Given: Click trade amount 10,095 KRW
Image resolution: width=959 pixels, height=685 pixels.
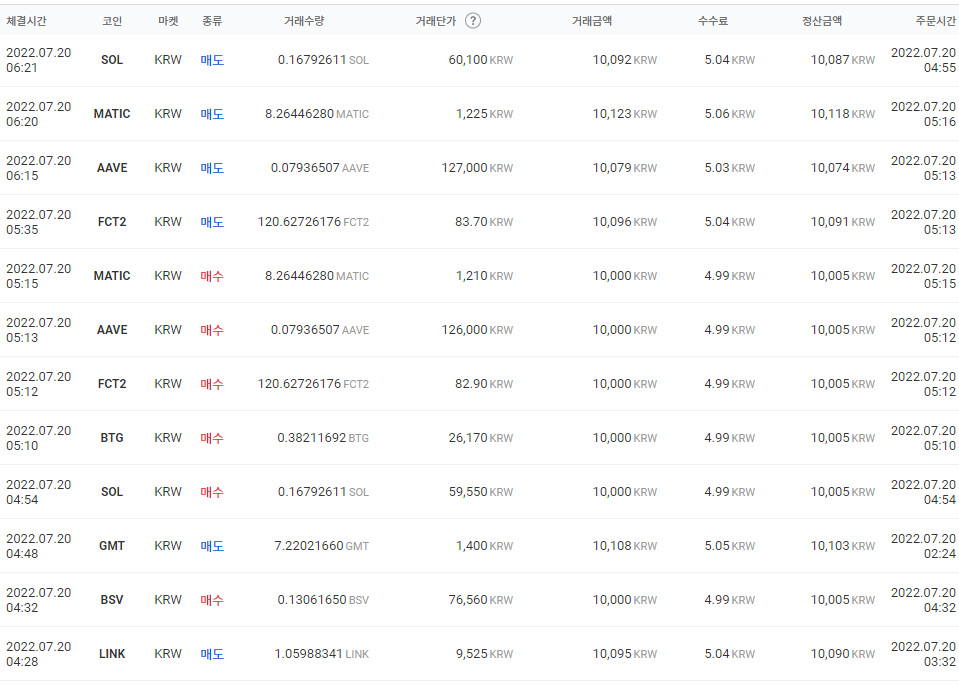Looking at the screenshot, I should tap(624, 654).
